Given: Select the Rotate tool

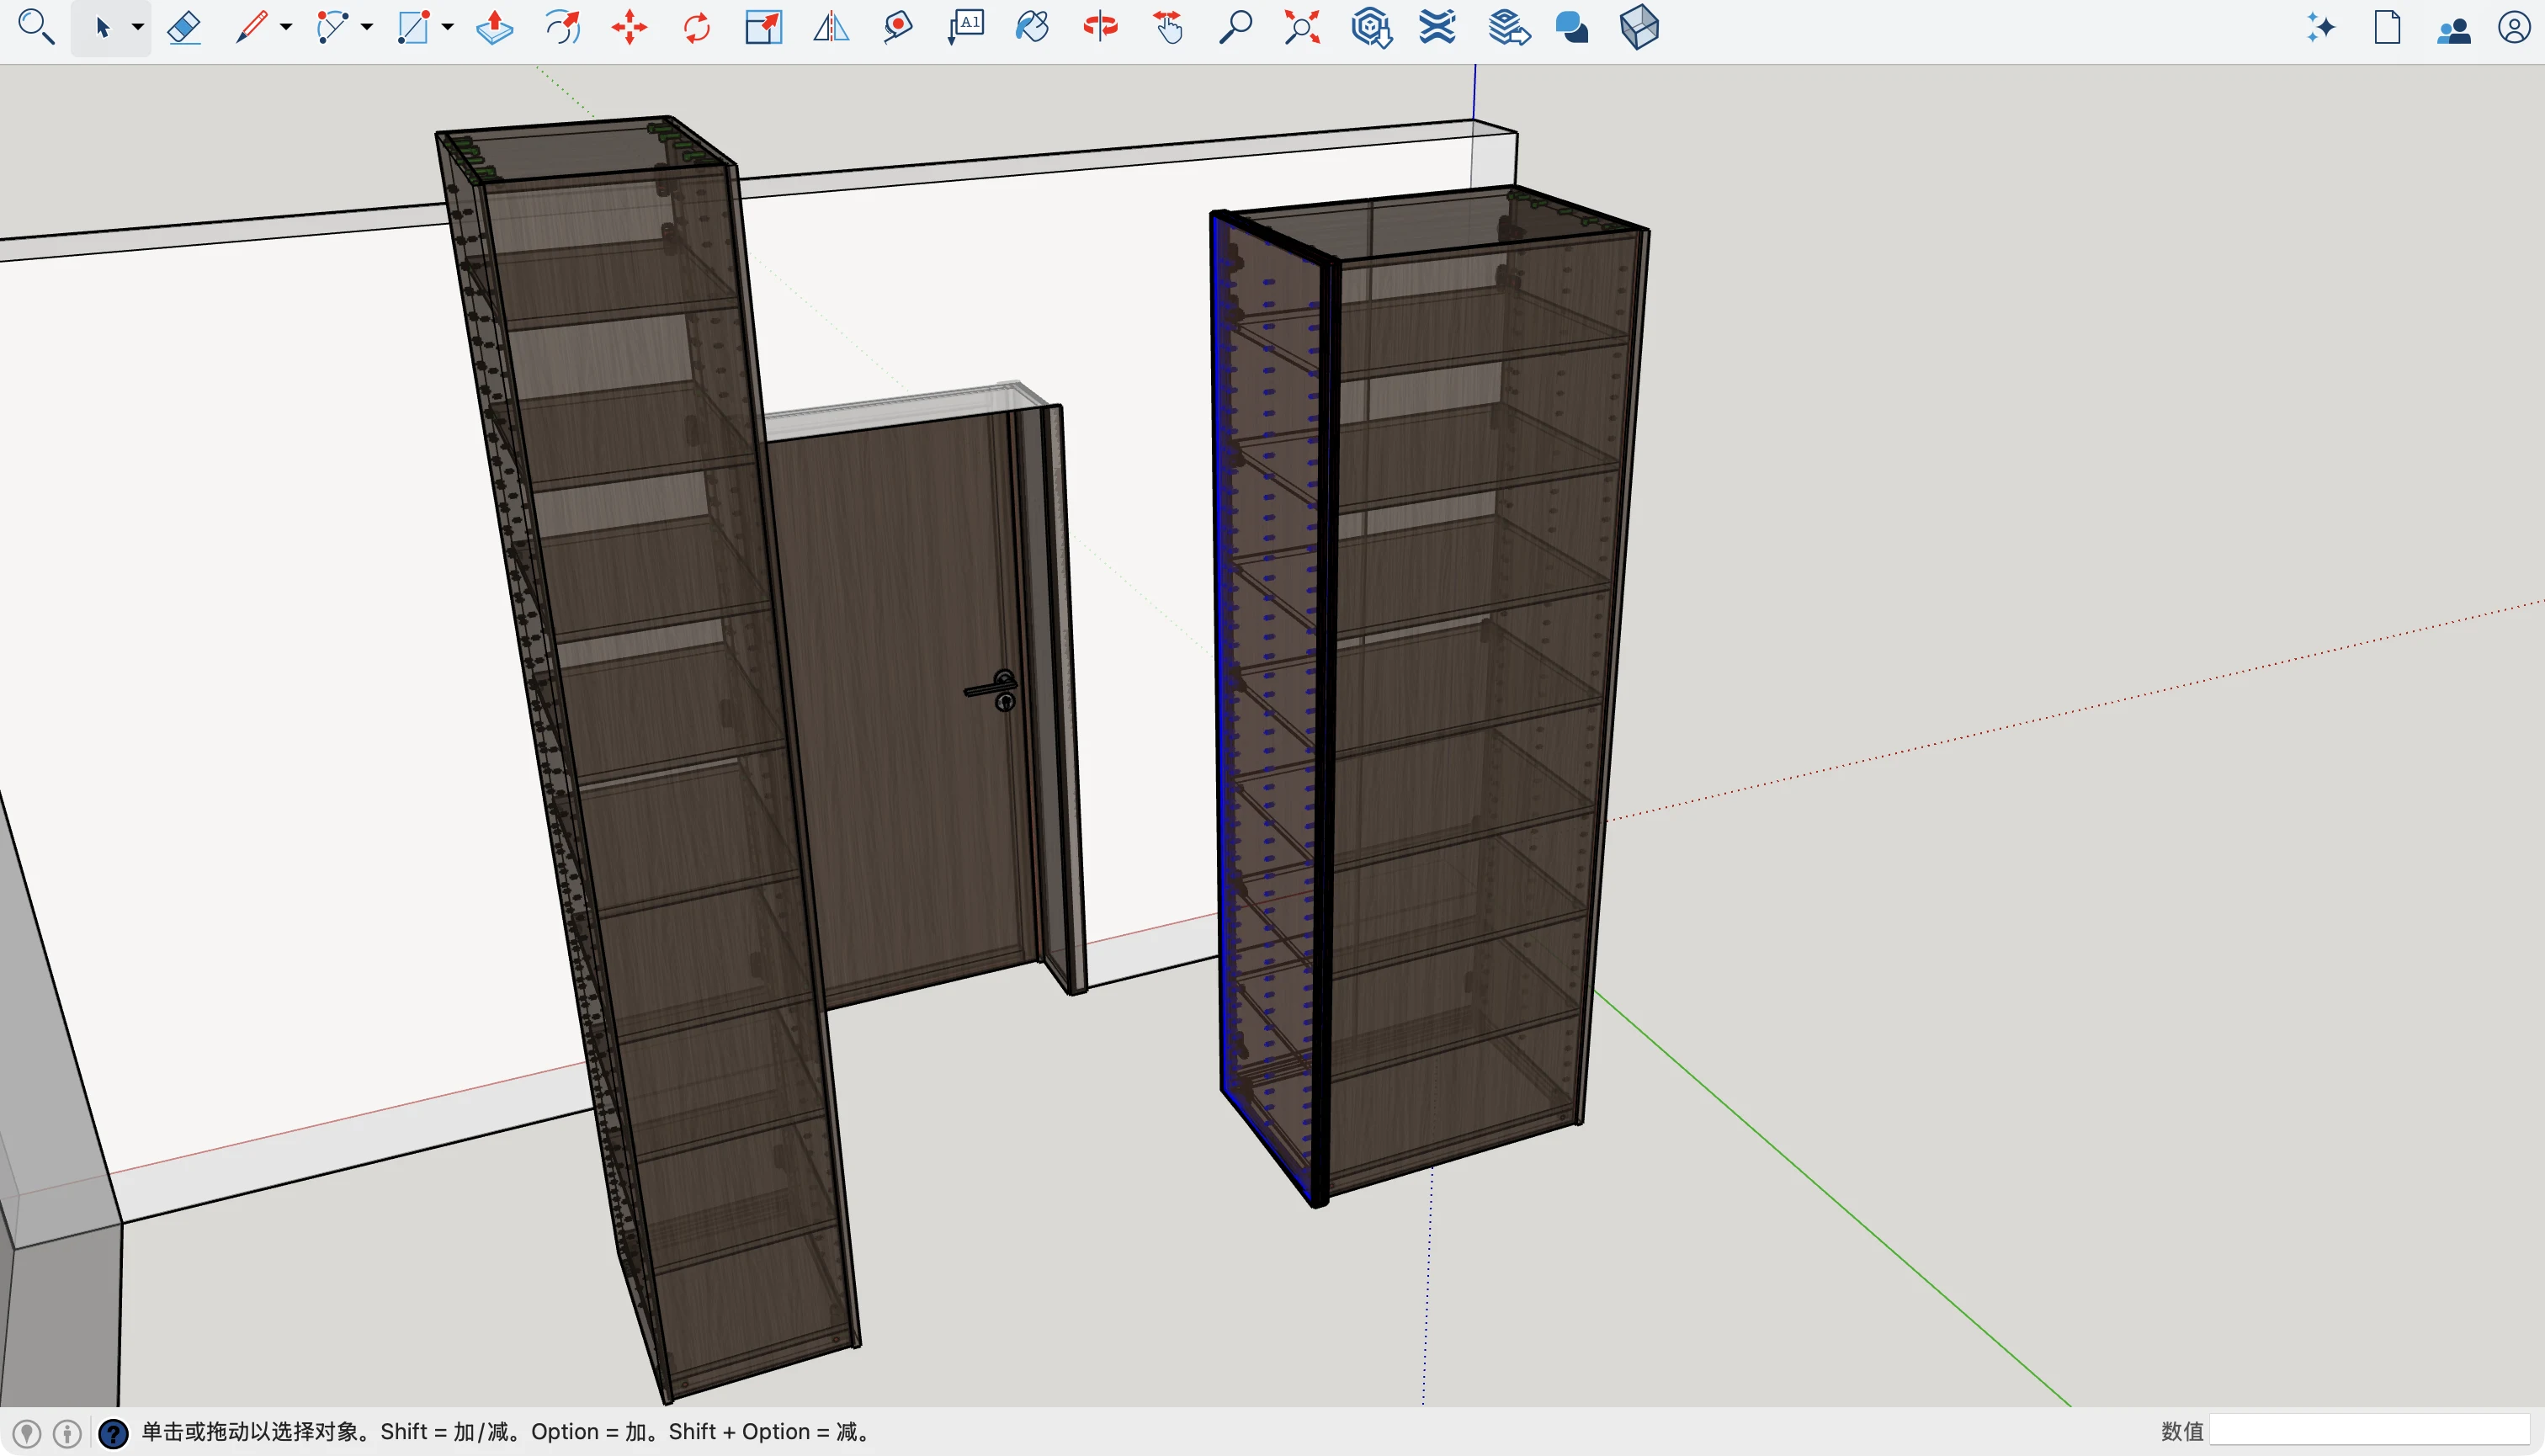Looking at the screenshot, I should (697, 27).
